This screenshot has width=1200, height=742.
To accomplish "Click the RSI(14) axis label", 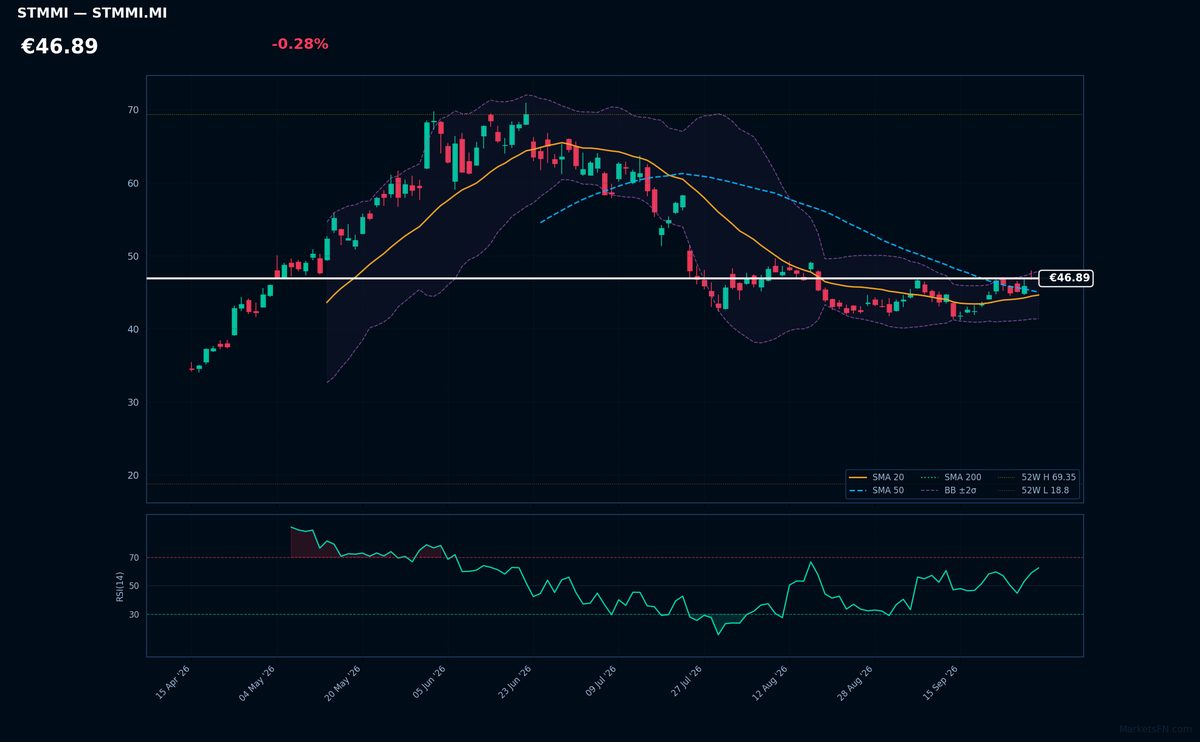I will (120, 586).
